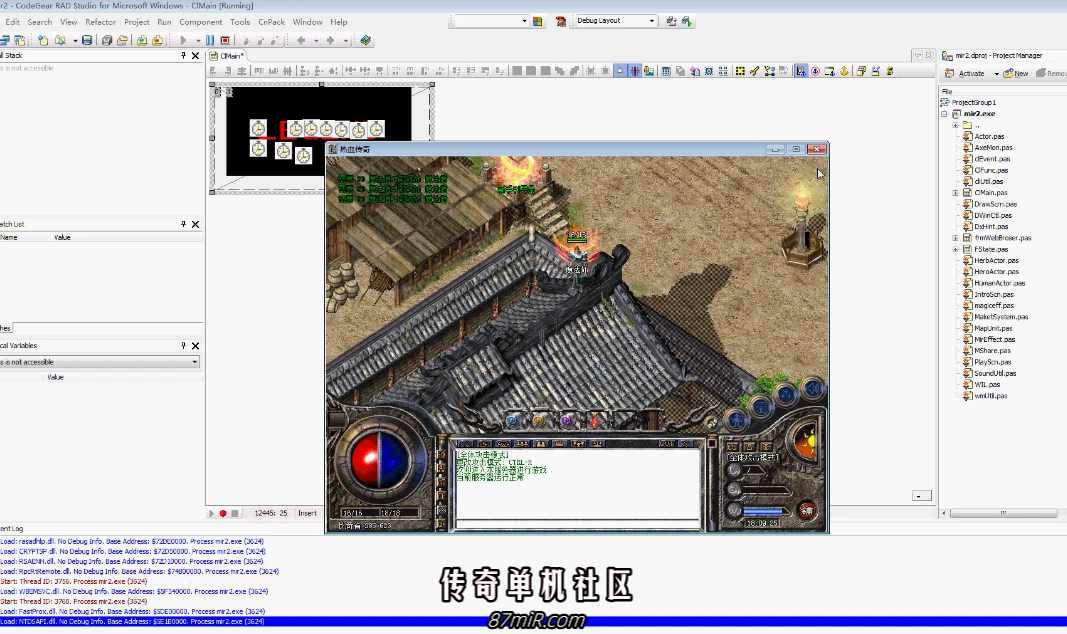
Task: Open the Search menu
Action: [39, 22]
